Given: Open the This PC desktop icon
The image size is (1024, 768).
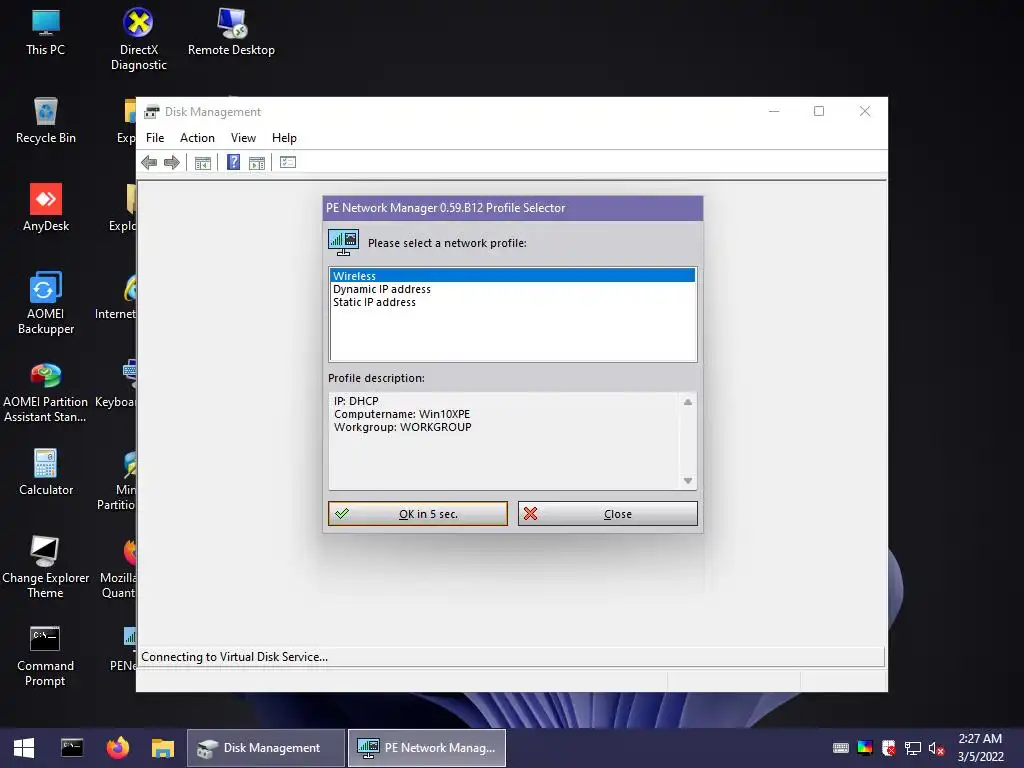Looking at the screenshot, I should (46, 33).
